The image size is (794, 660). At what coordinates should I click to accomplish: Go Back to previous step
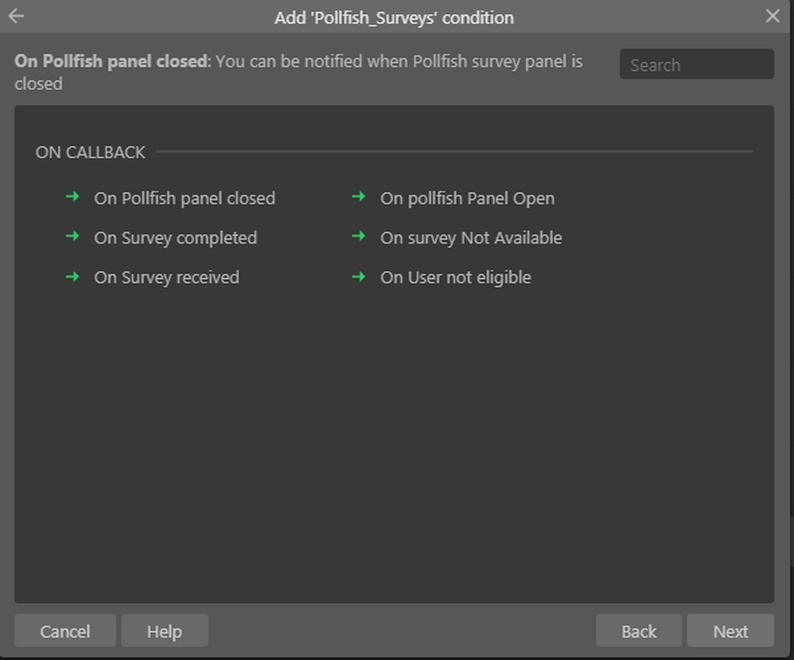coord(639,631)
